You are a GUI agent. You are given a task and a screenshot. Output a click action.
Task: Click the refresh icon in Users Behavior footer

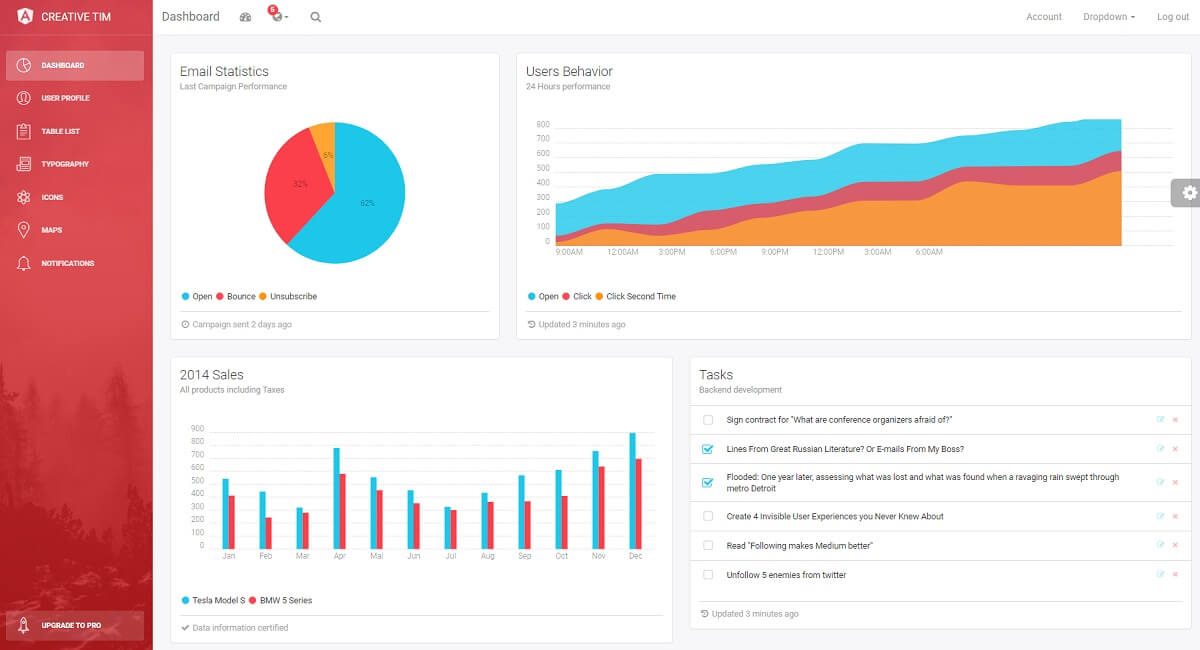[x=531, y=324]
